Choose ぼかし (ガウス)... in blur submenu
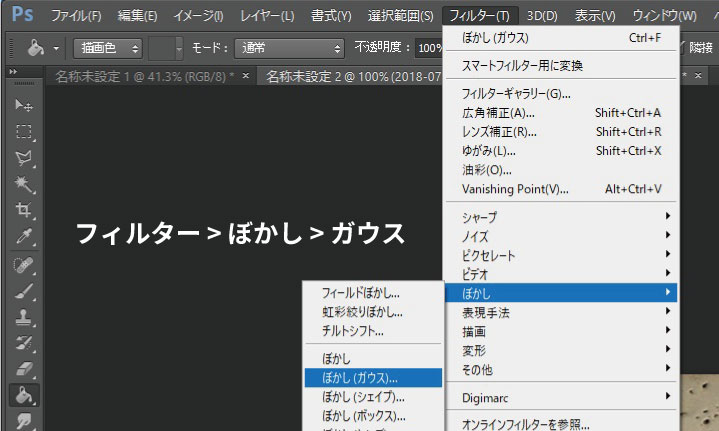Viewport: 719px width, 431px height. click(373, 378)
